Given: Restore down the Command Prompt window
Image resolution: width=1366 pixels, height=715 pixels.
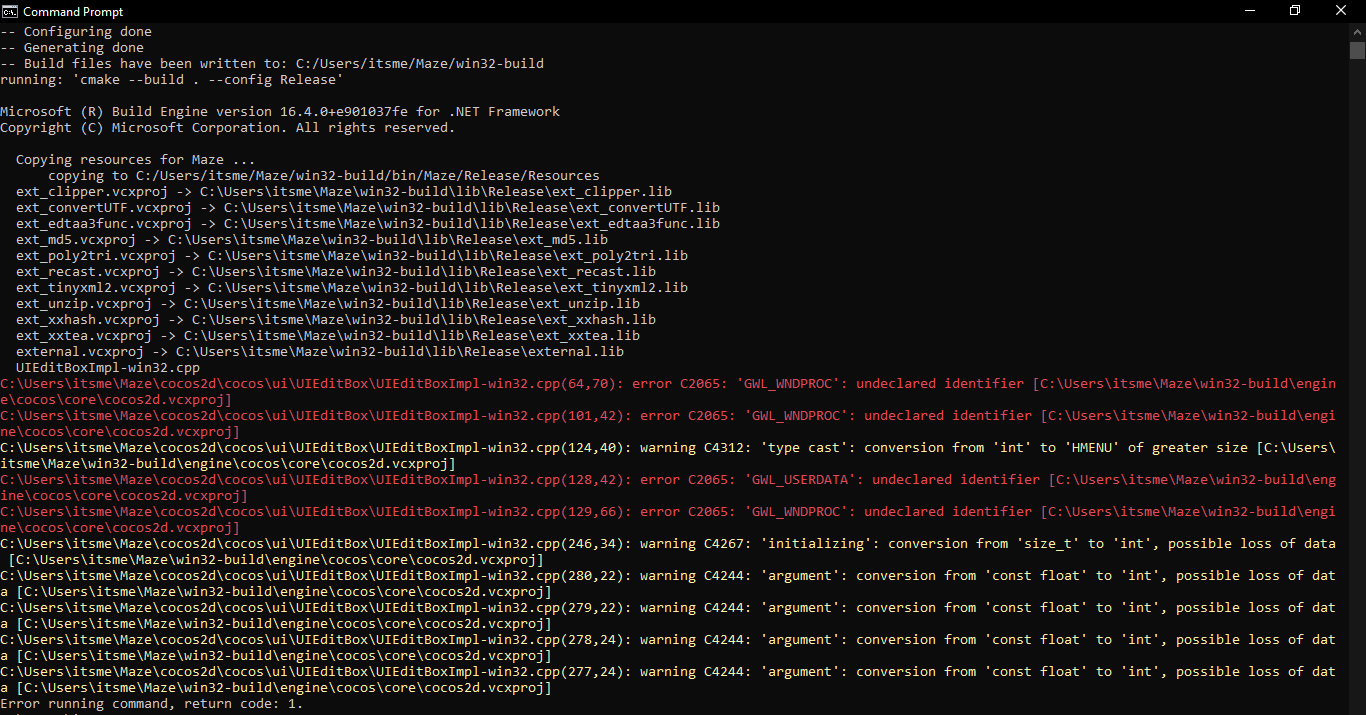Looking at the screenshot, I should [1295, 11].
